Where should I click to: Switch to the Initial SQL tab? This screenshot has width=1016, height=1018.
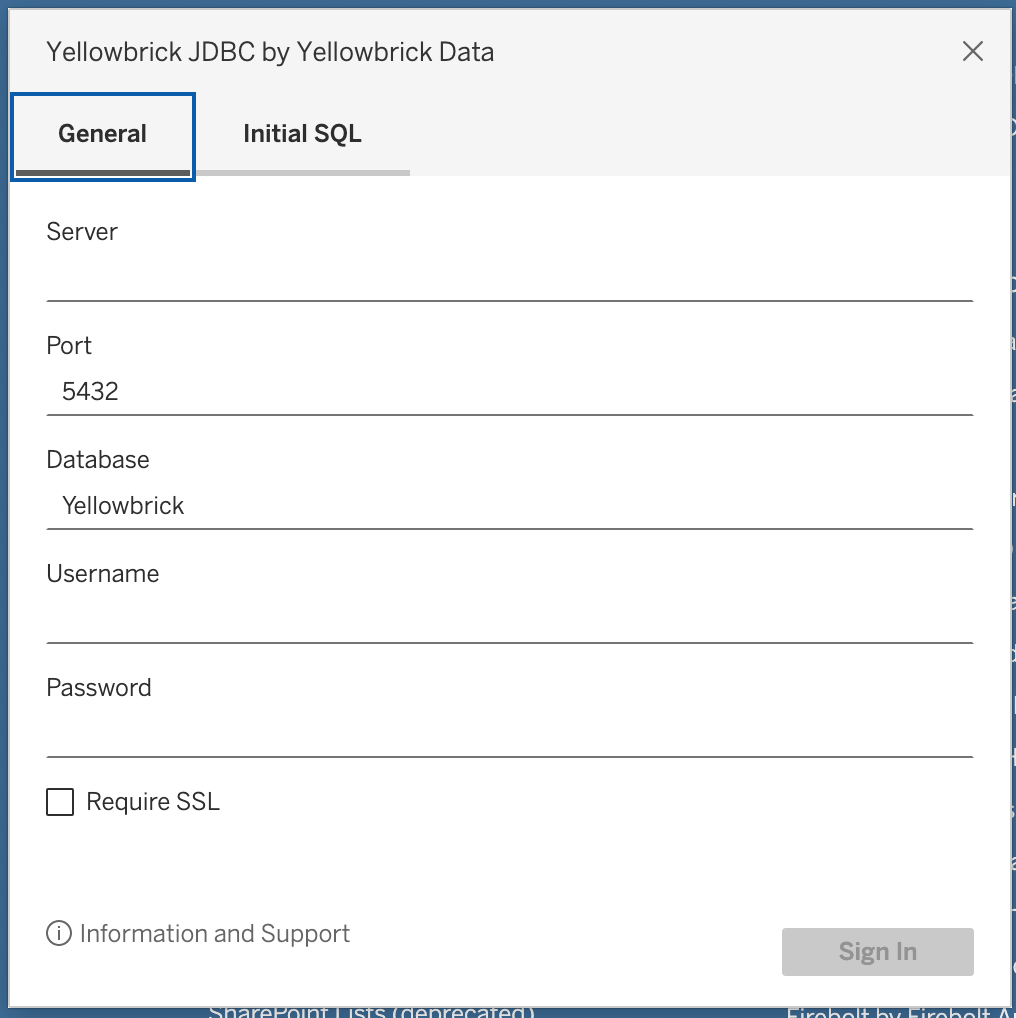[x=302, y=131]
